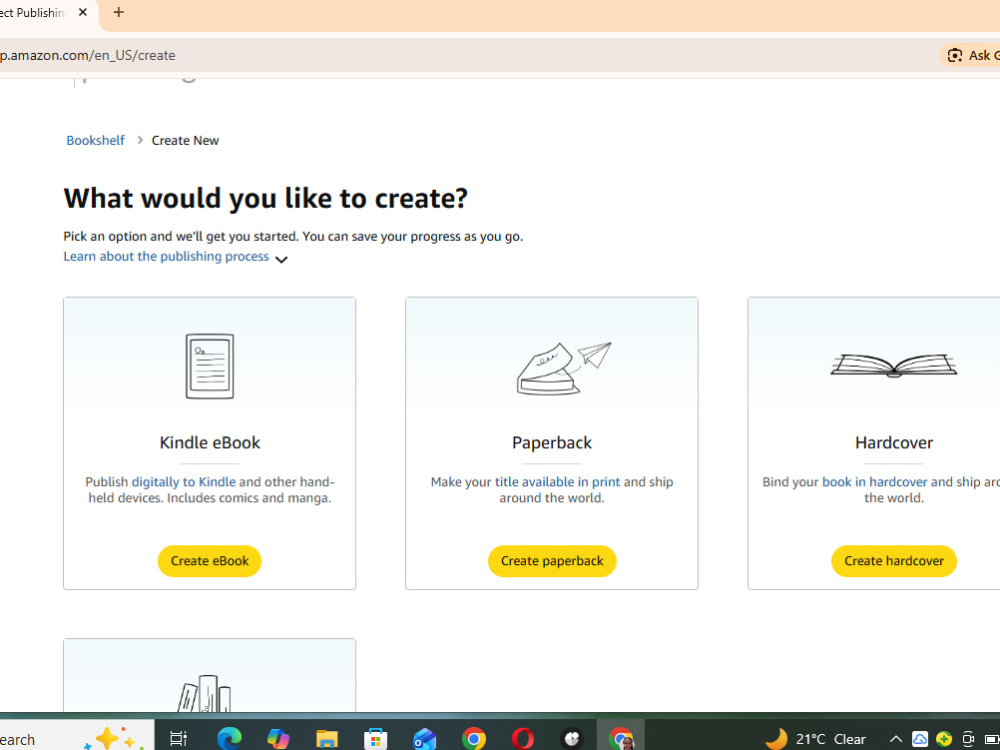Image resolution: width=1000 pixels, height=750 pixels.
Task: Click the Kindle eBook reader illustration
Action: [210, 366]
